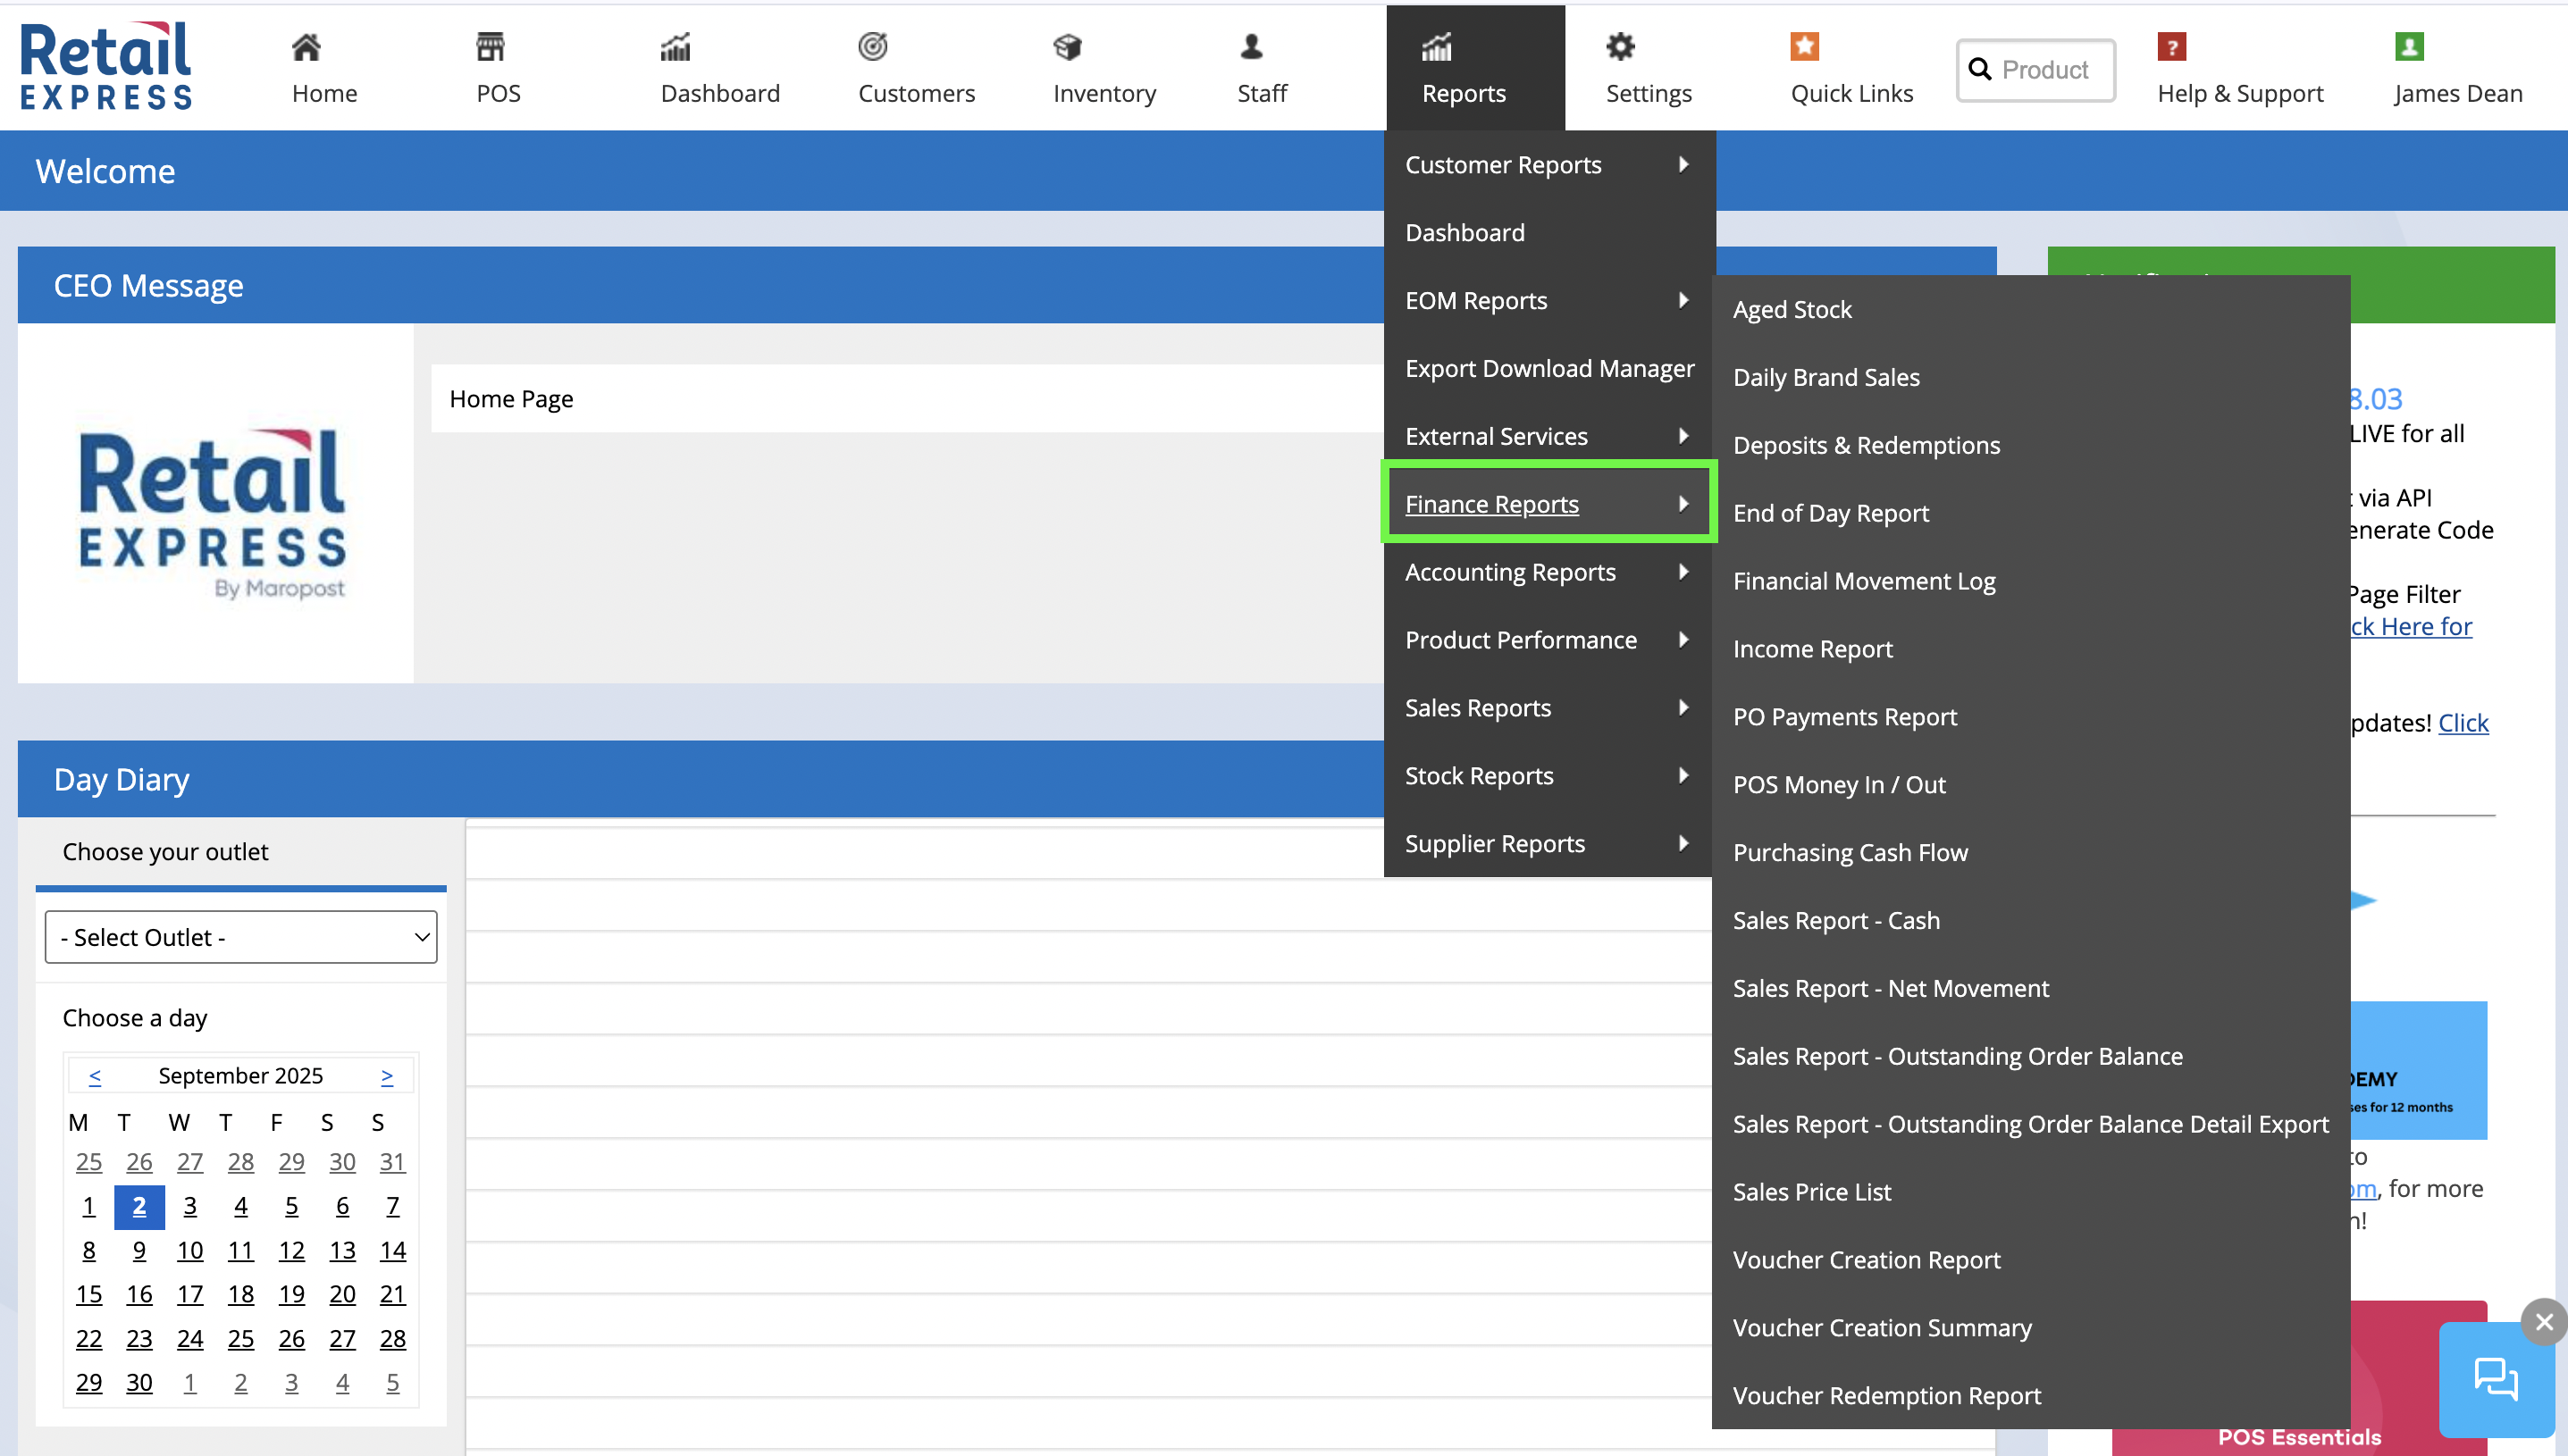Click the Settings gear icon

1620,46
